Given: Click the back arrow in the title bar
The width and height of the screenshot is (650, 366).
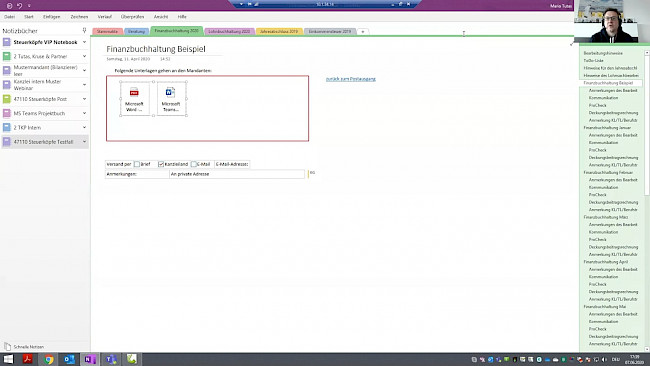Looking at the screenshot, I should click(10, 6).
